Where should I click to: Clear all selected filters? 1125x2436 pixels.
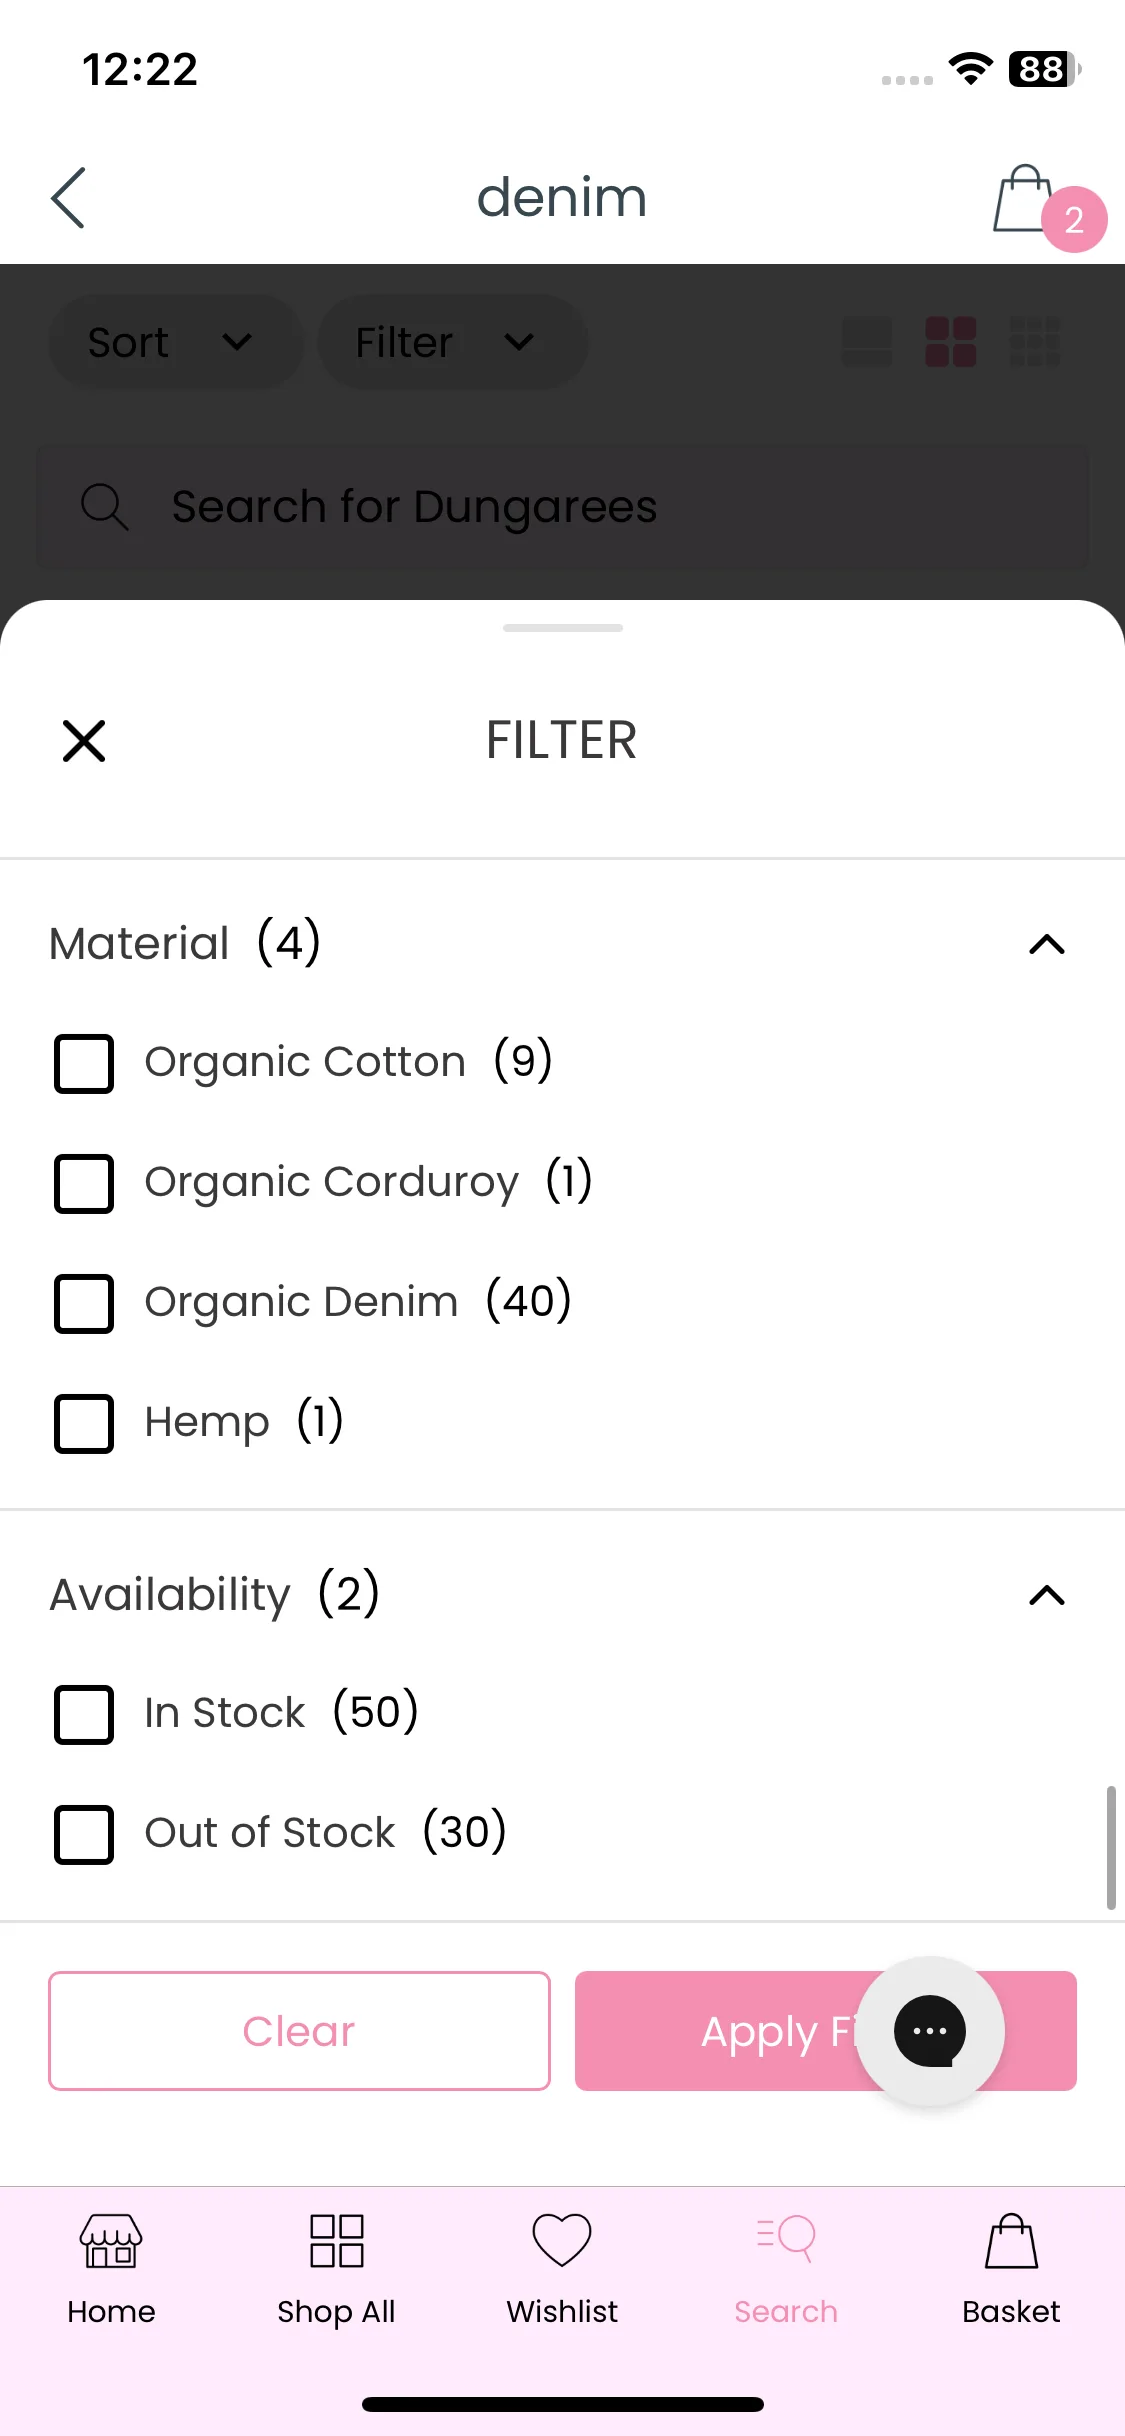[x=299, y=2031]
